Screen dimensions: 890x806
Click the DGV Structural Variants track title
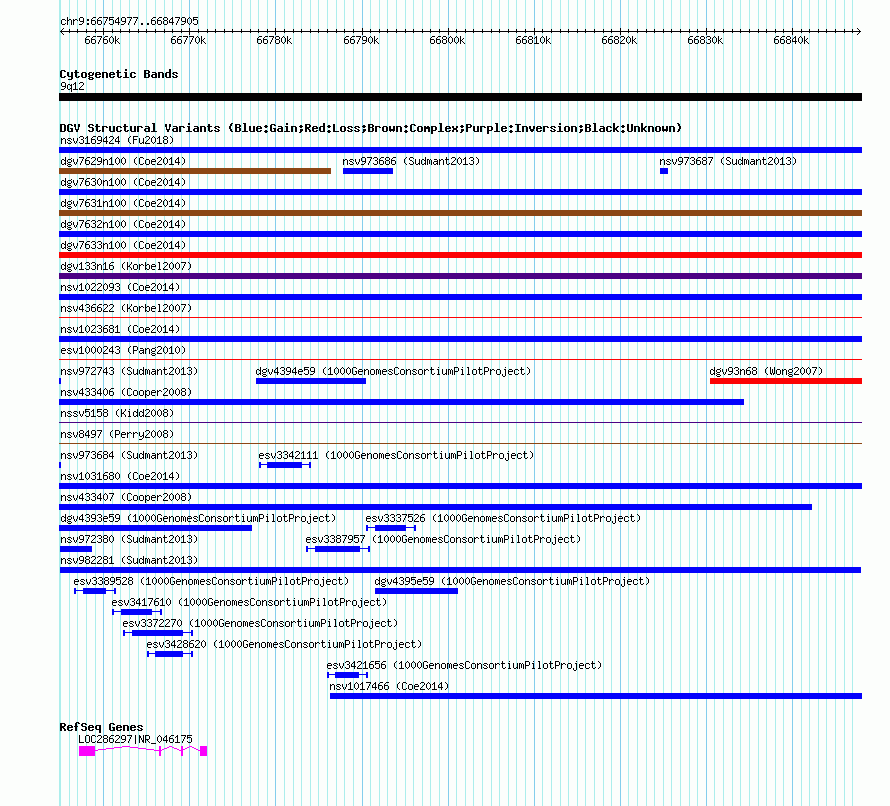pyautogui.click(x=370, y=128)
